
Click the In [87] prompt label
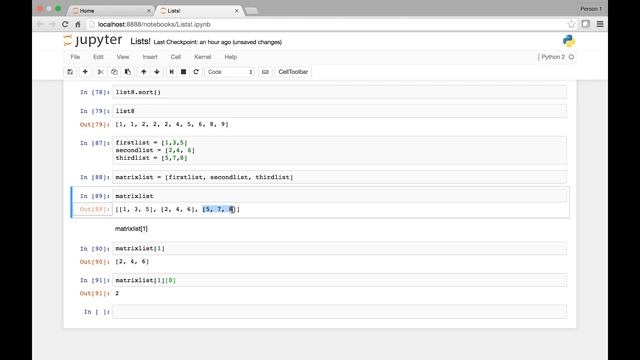(95, 143)
